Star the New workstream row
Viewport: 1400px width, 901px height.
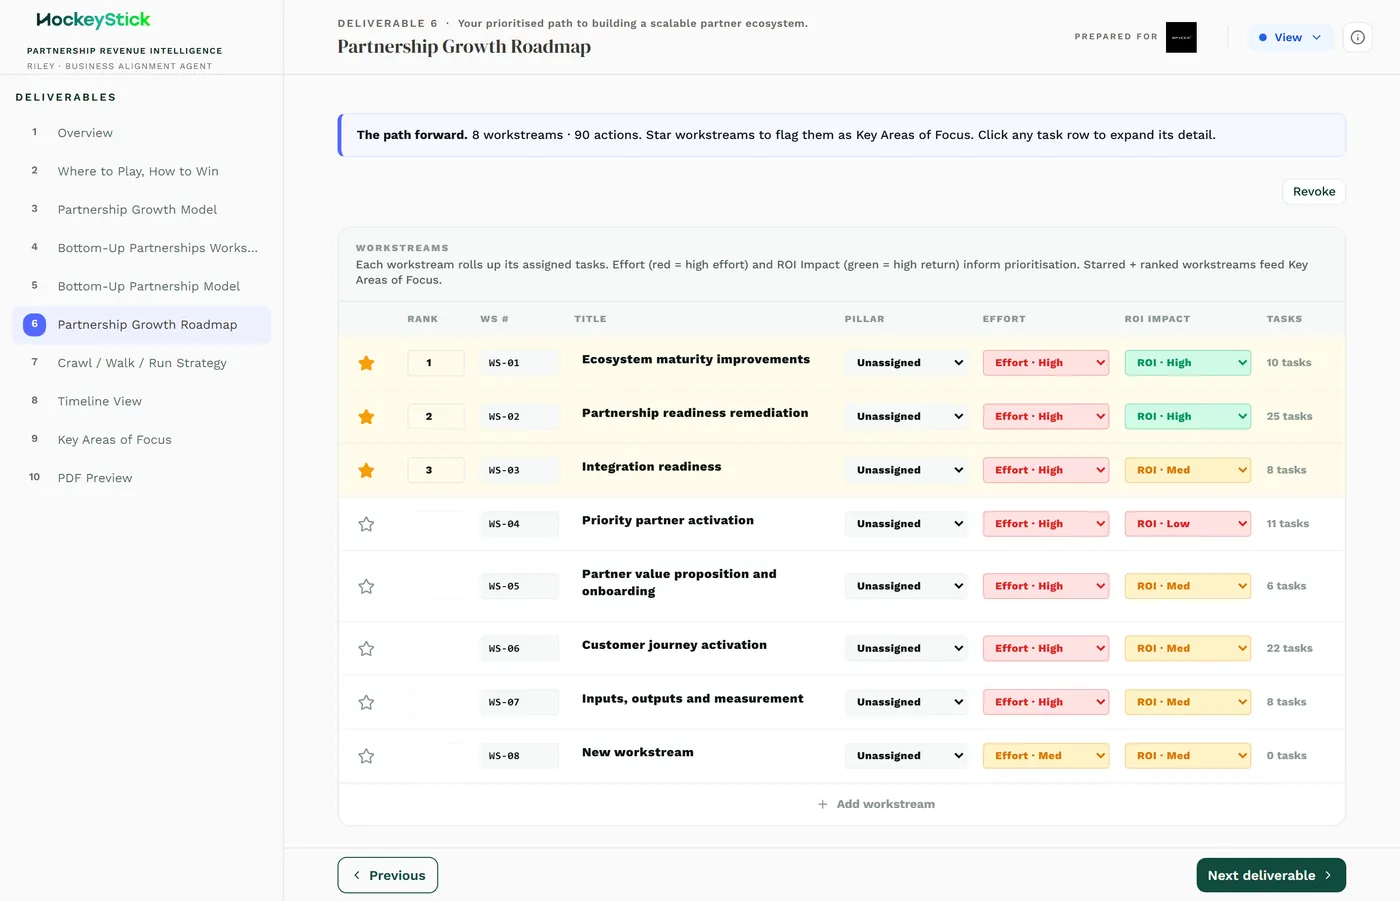[366, 756]
